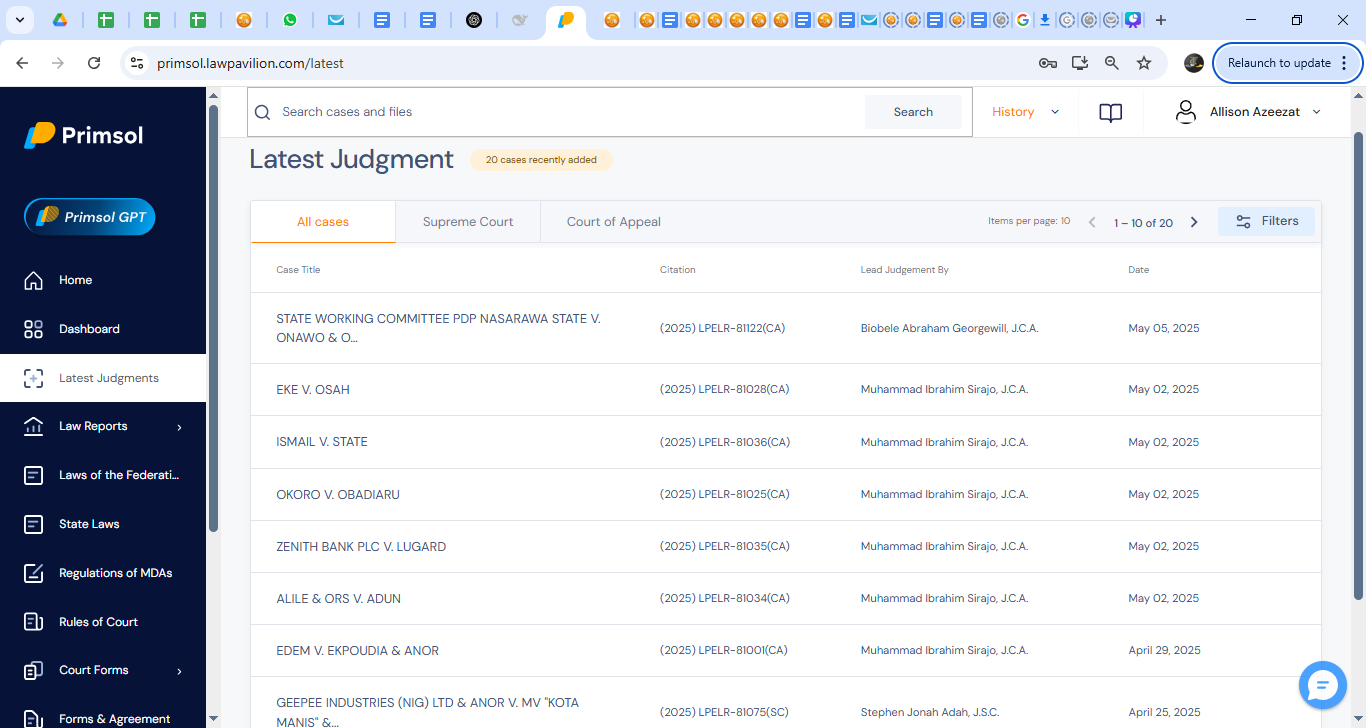Reload the page in Chrome
Image resolution: width=1366 pixels, height=728 pixels.
(94, 63)
